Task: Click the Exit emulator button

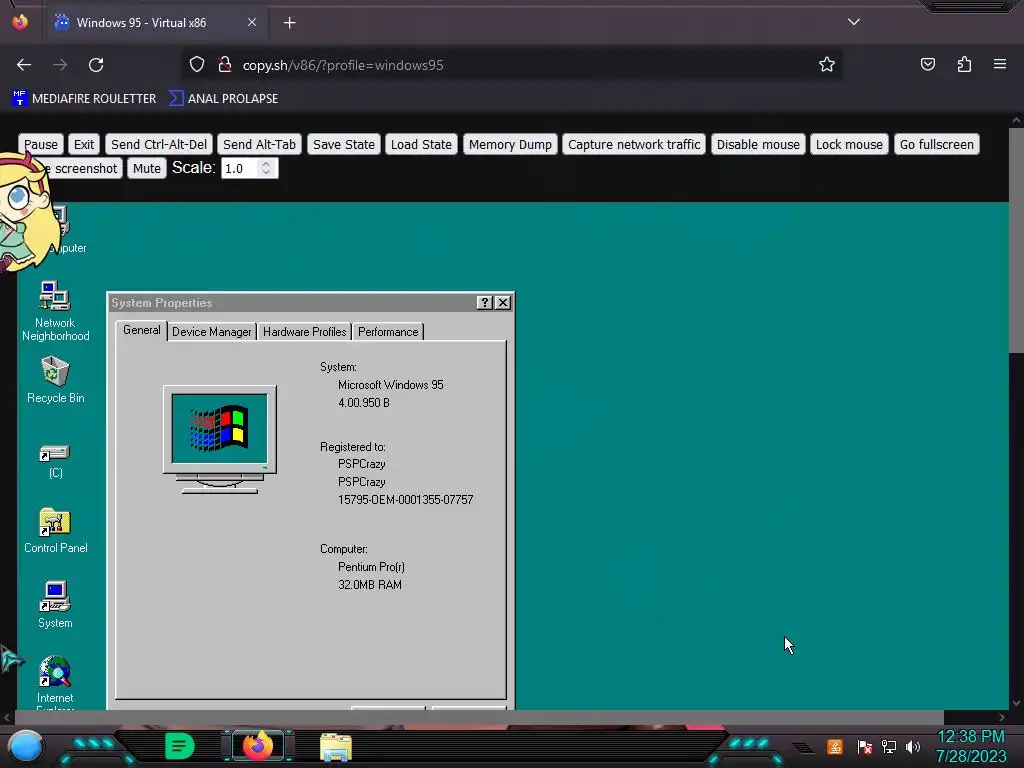Action: pos(84,144)
